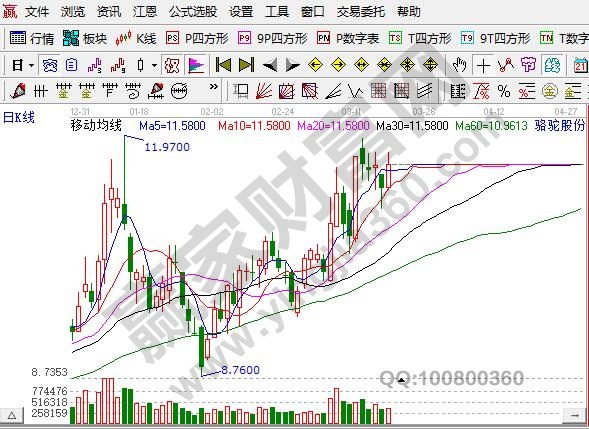Screen dimensions: 589x429
Task: Jump to last bar with olive arrow
Action: [246, 65]
